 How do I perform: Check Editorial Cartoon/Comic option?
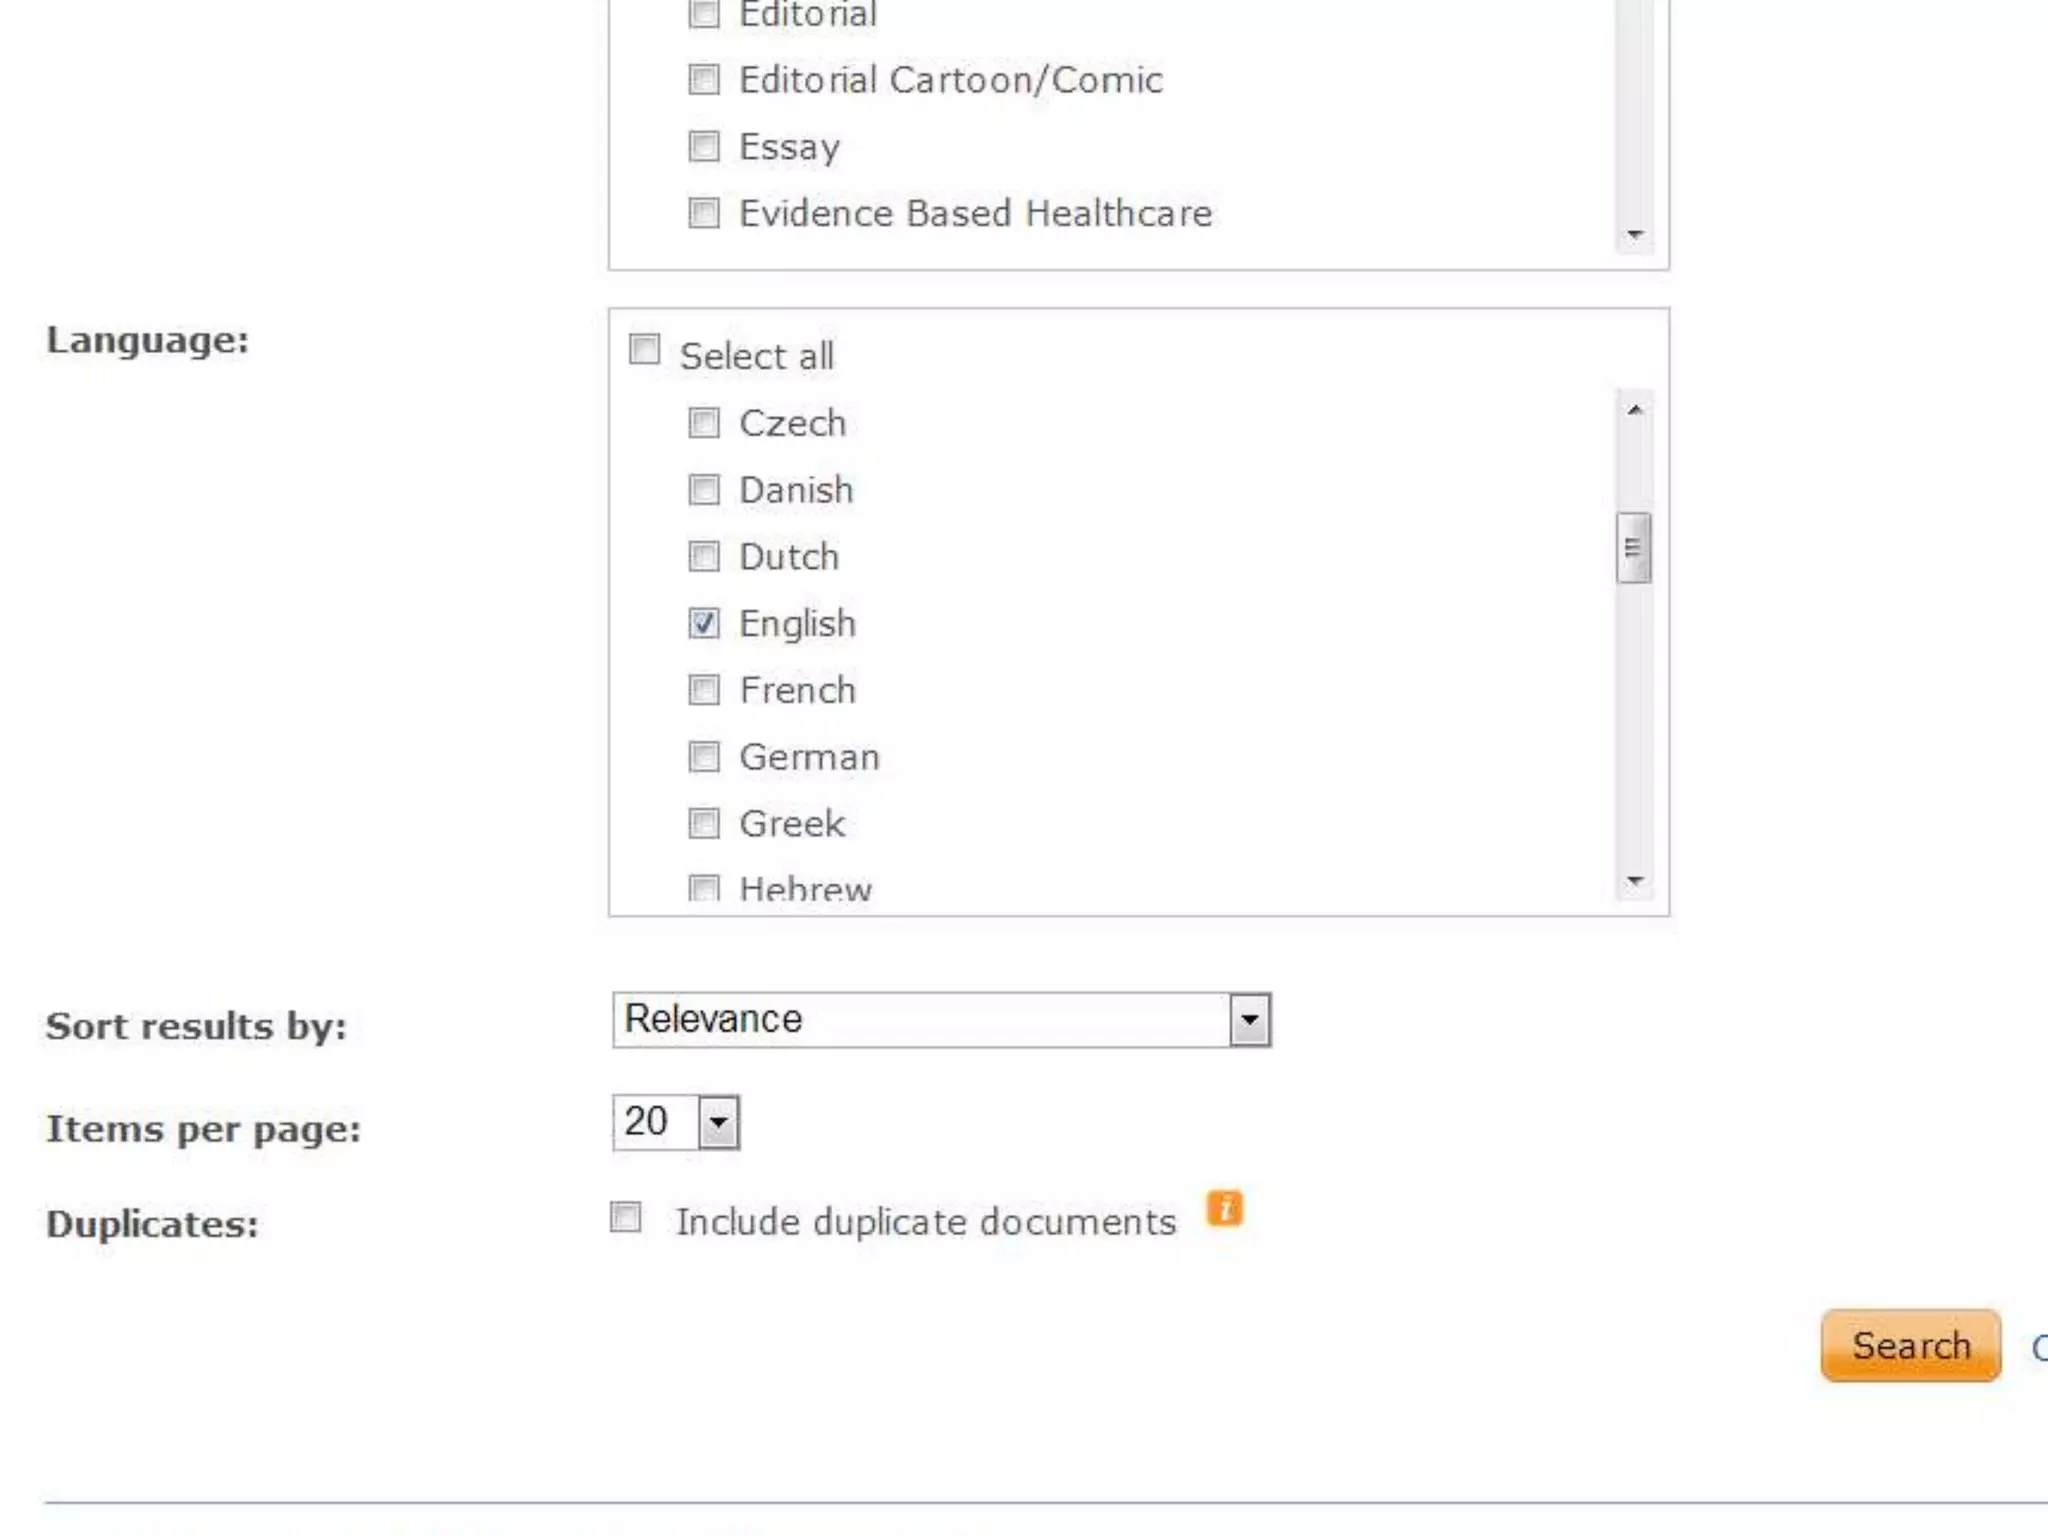[x=704, y=79]
